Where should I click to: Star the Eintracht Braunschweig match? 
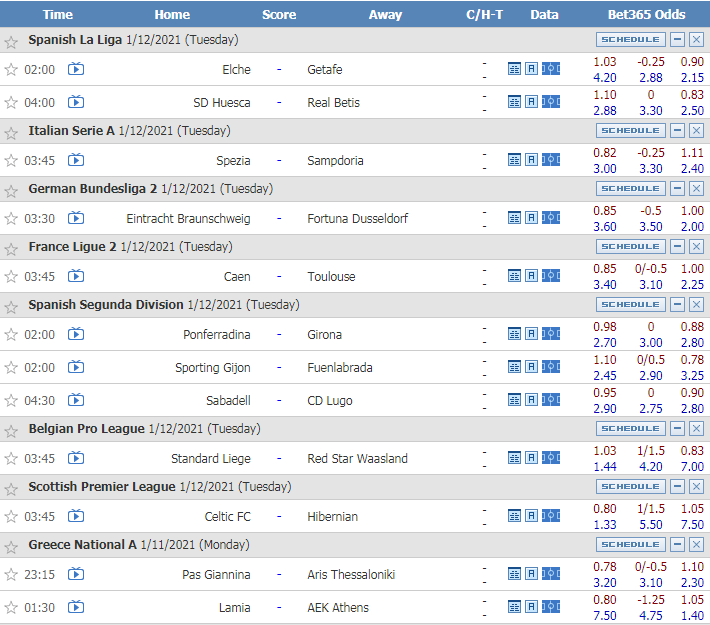(11, 218)
